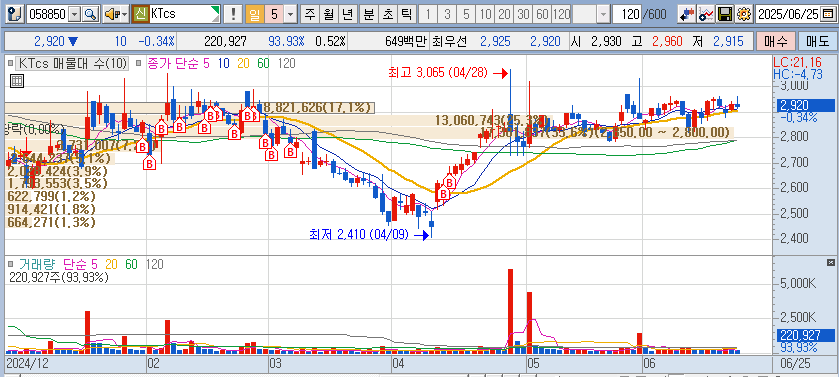The height and width of the screenshot is (377, 839).
Task: Select the 일 daily period button
Action: pos(254,14)
